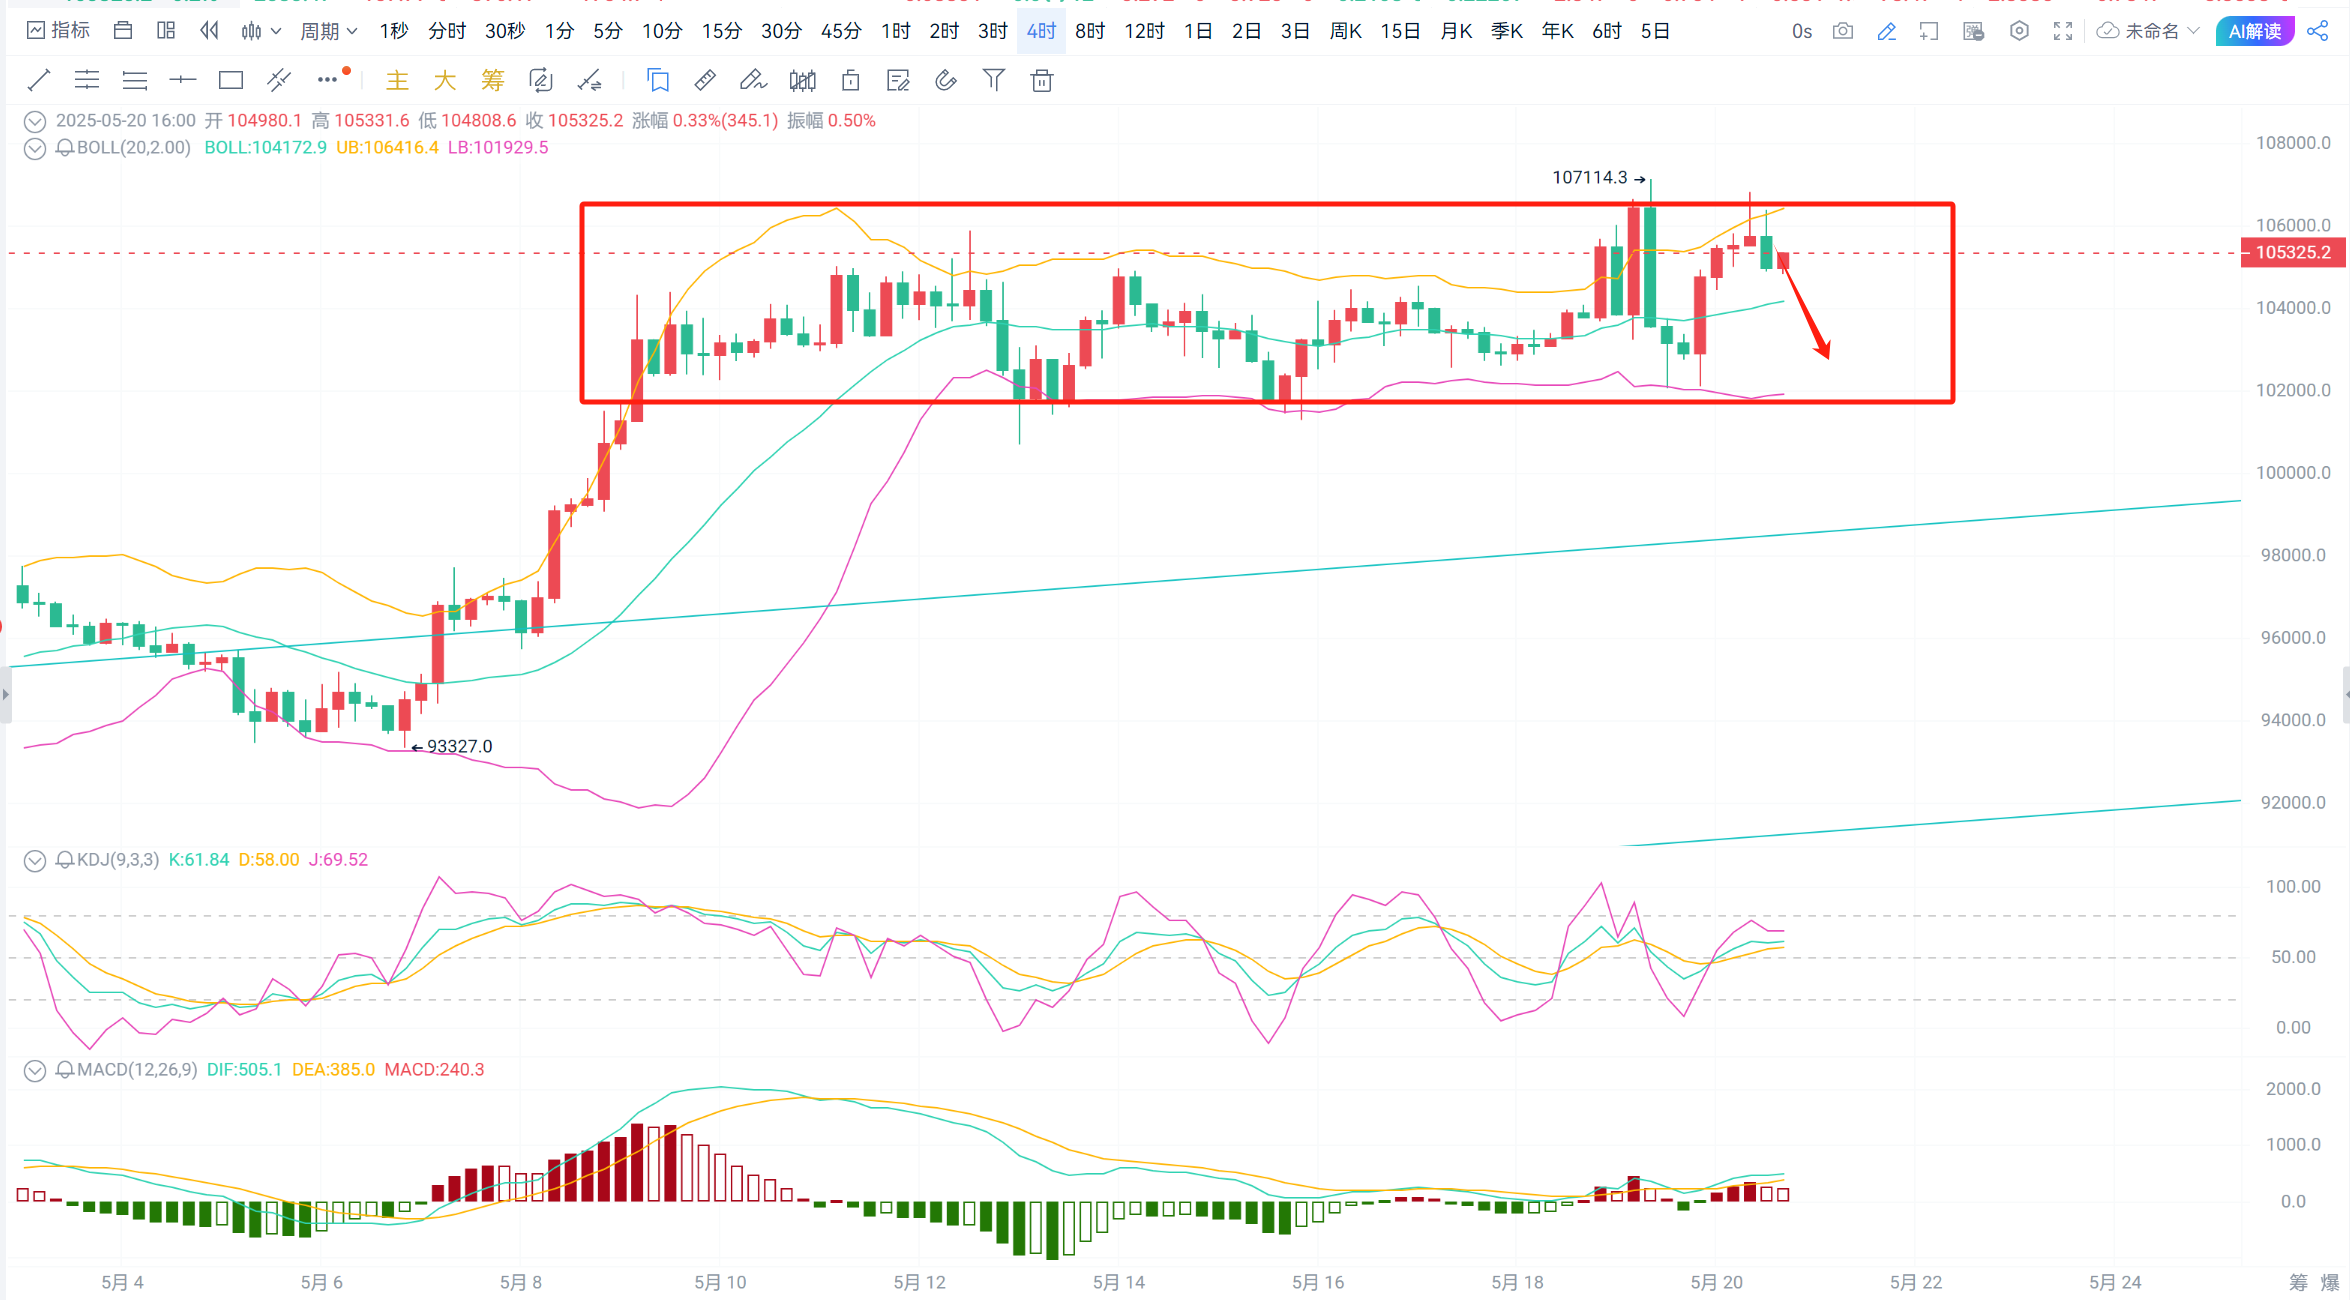
Task: Select the crossed-lines pitchfork tool
Action: click(279, 80)
